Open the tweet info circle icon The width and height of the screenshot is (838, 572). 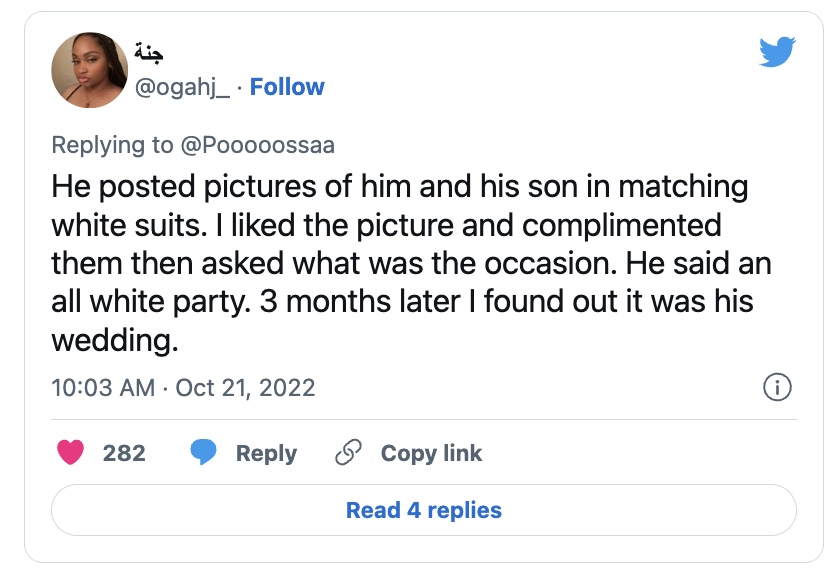776,387
